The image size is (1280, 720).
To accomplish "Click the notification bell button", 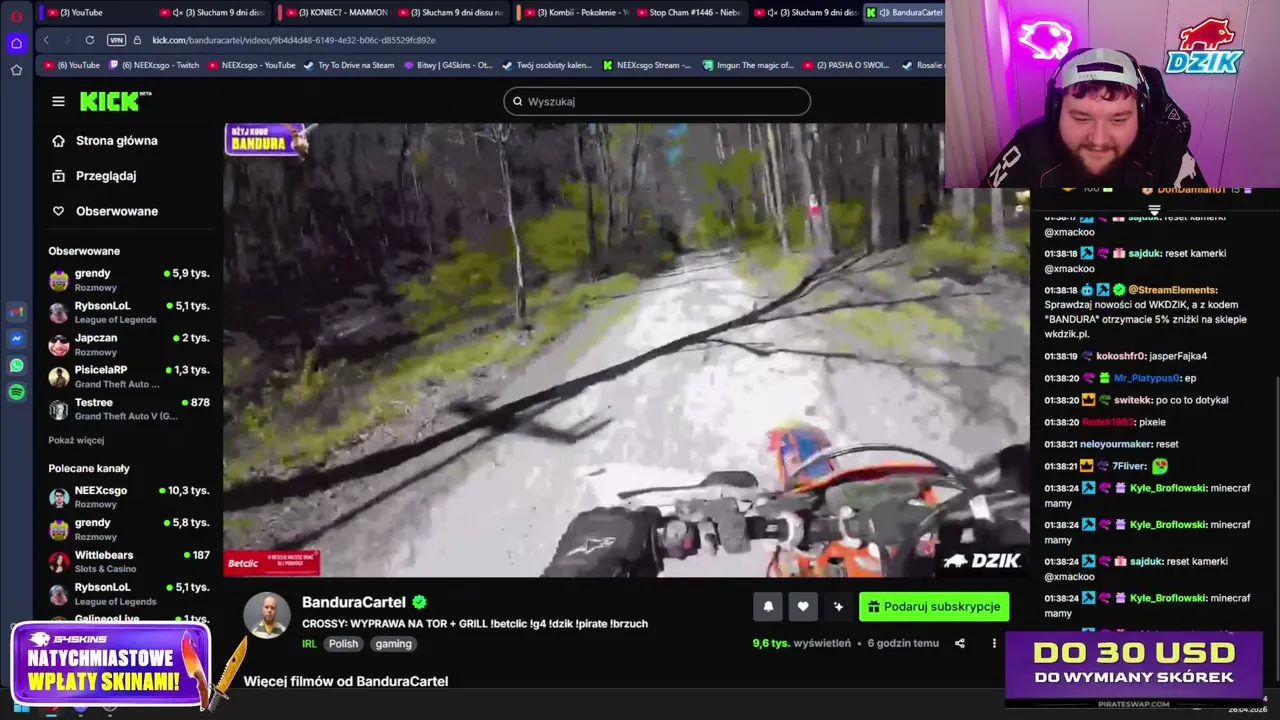I will [x=768, y=606].
